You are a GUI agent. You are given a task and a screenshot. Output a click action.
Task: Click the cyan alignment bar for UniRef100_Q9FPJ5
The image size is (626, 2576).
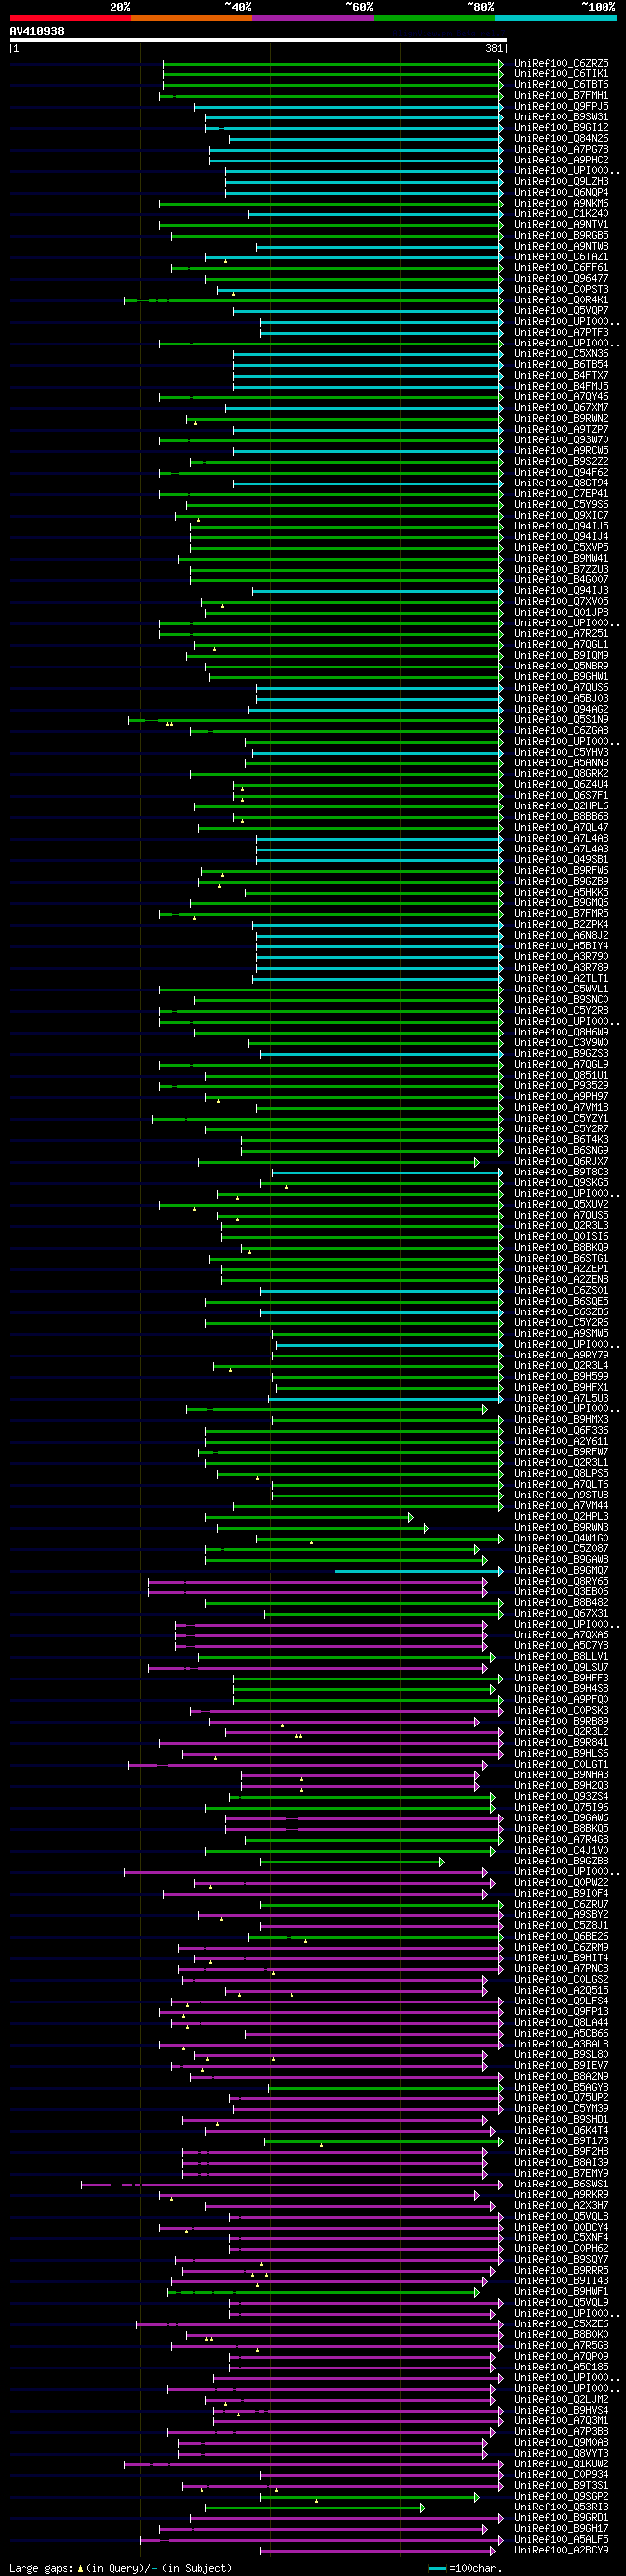[x=348, y=107]
